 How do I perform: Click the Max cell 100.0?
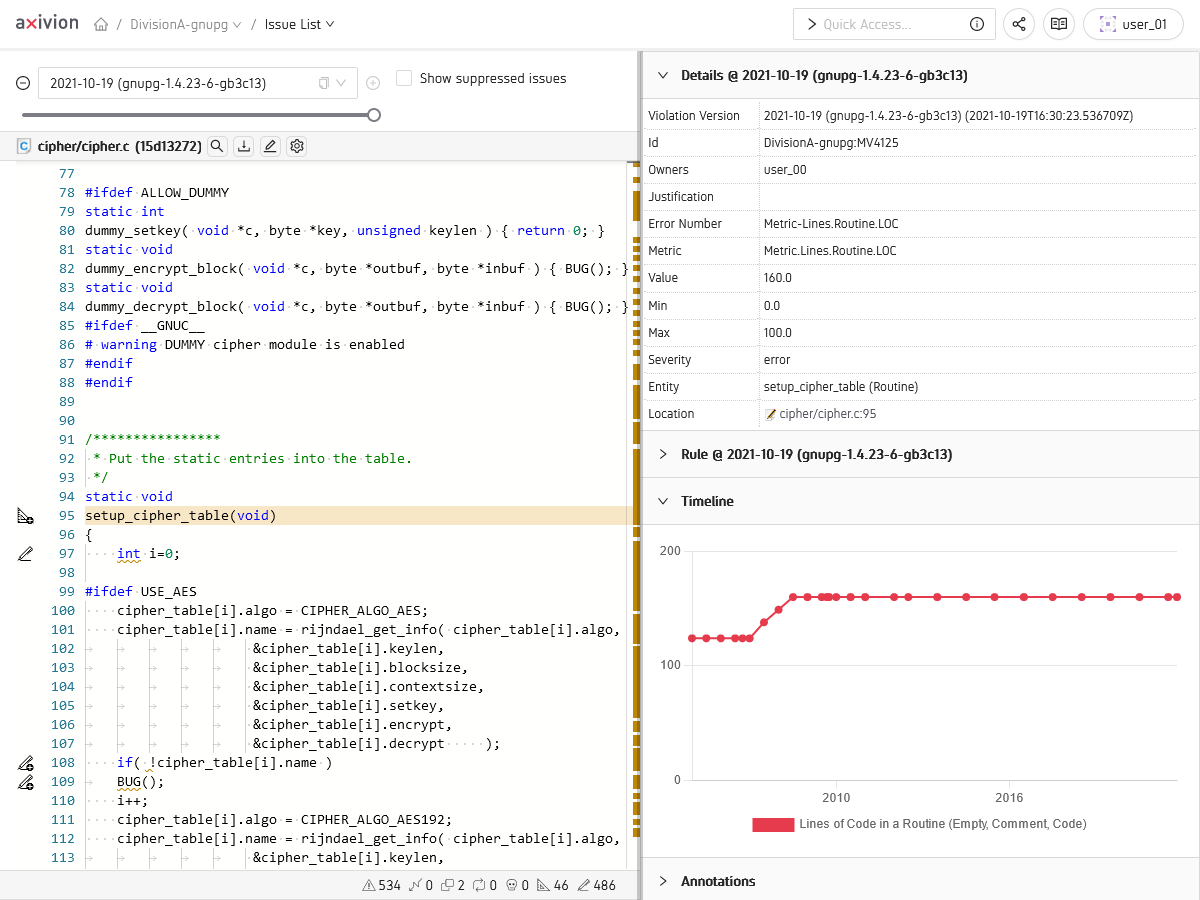[777, 332]
